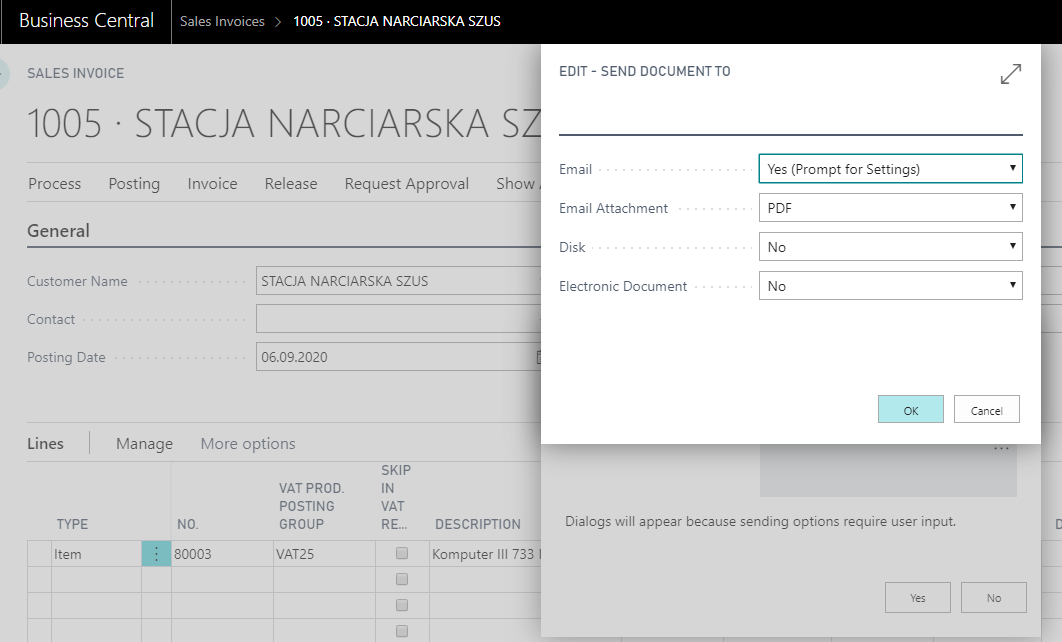Click Yes in the background confirmation dialog
The height and width of the screenshot is (642, 1062).
click(918, 597)
